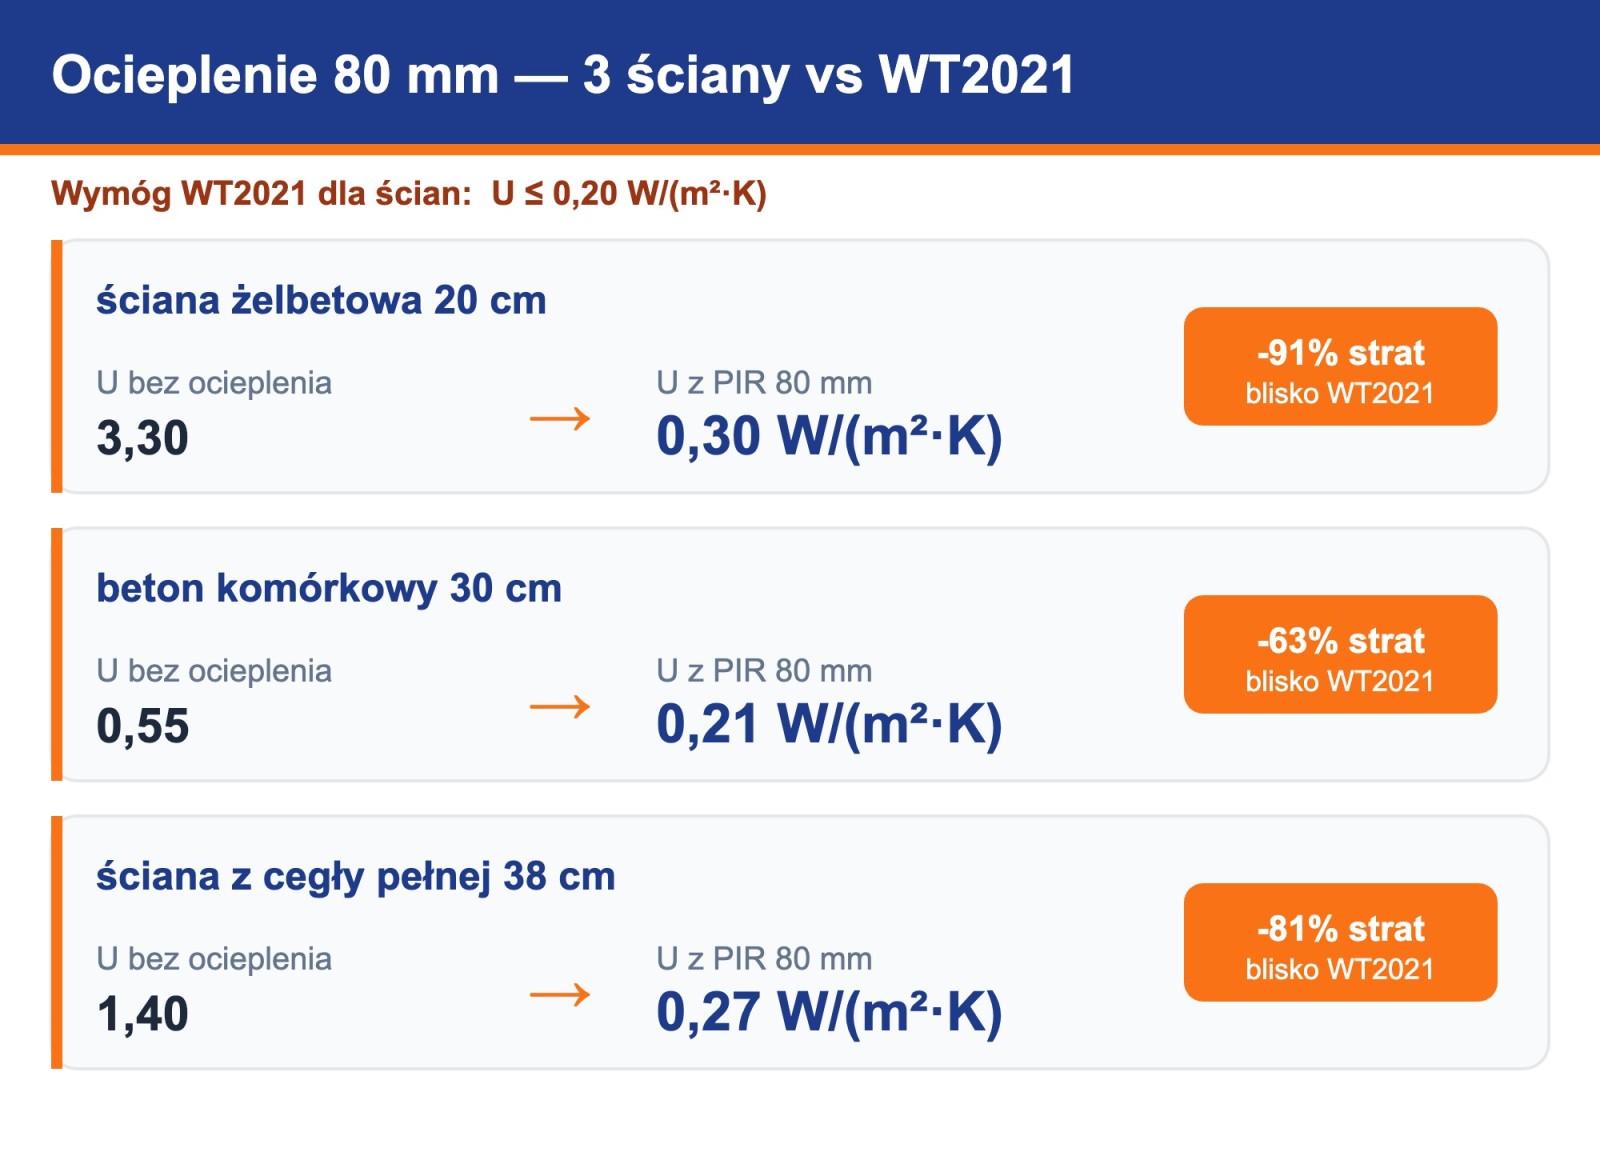This screenshot has height=1152, width=1600.
Task: Click the arrow in beton komórkowy card
Action: [560, 706]
